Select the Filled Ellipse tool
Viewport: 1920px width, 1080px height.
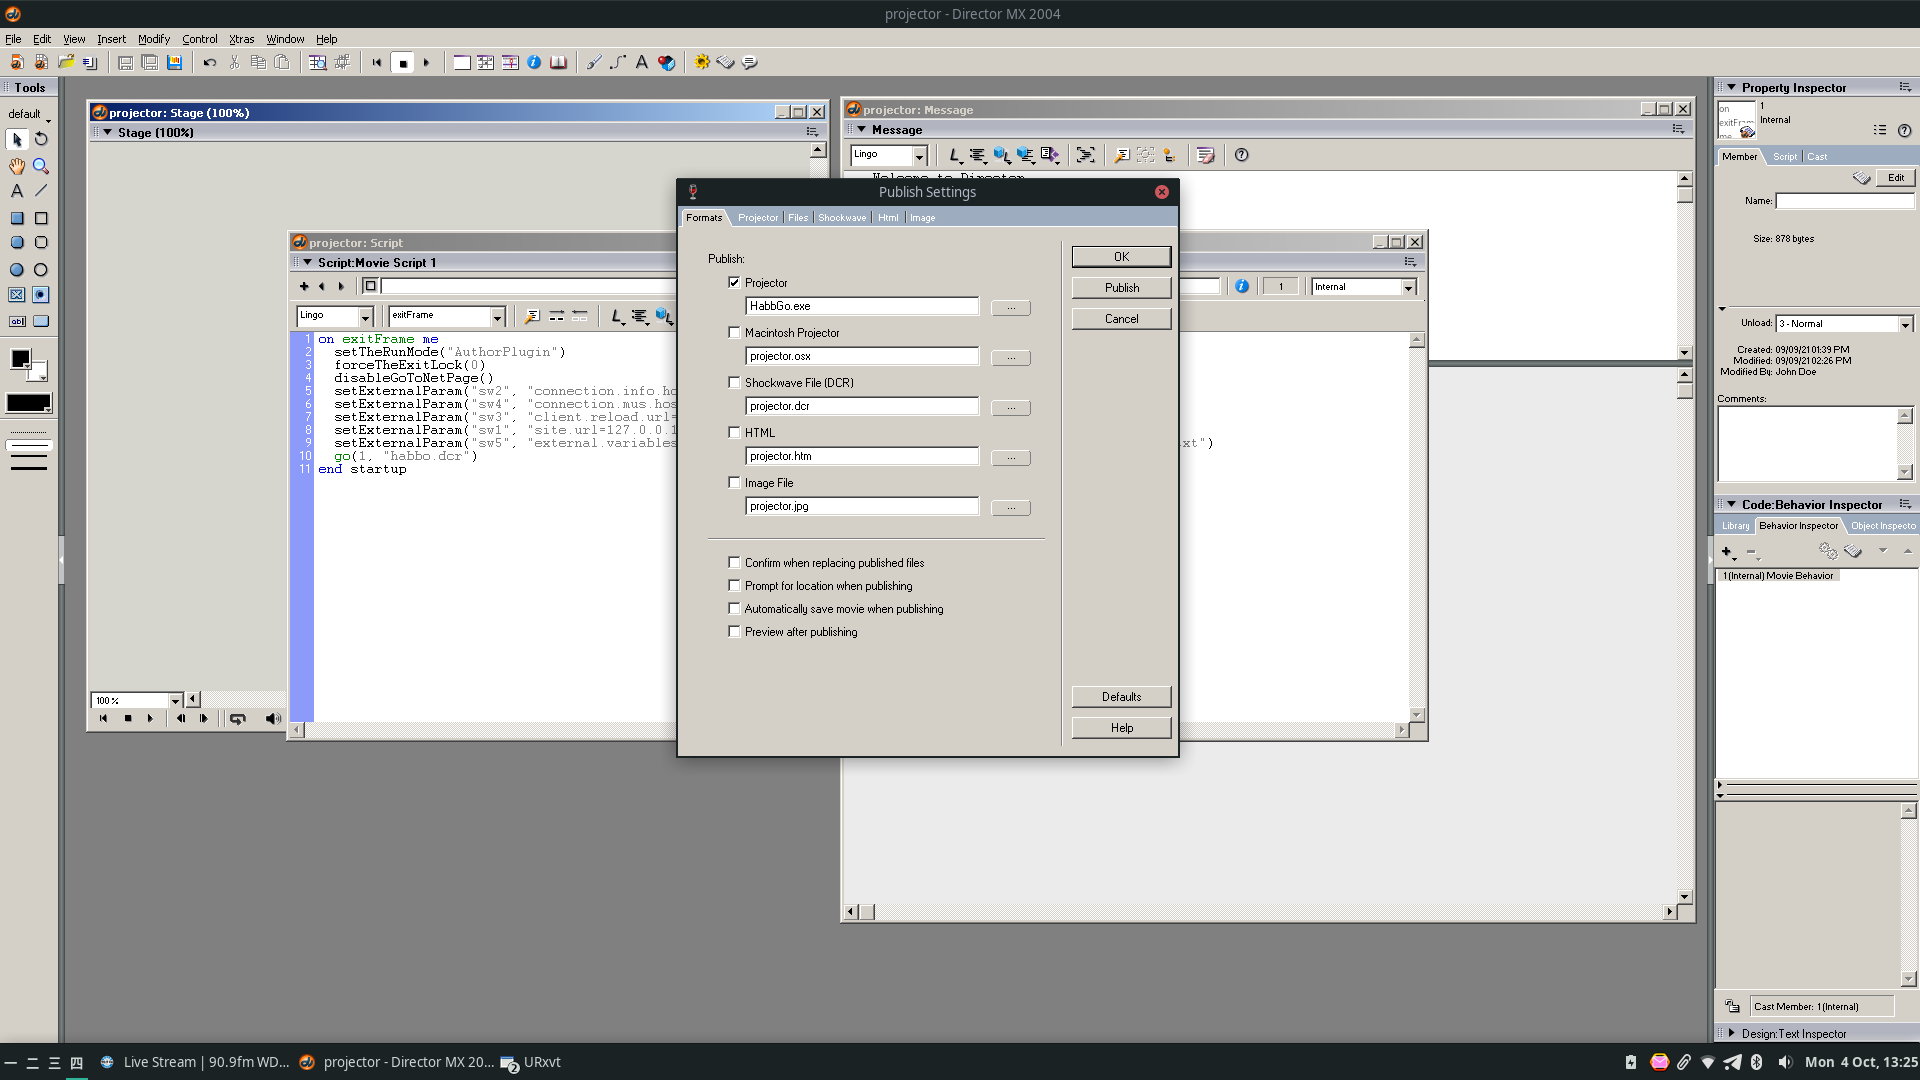17,270
